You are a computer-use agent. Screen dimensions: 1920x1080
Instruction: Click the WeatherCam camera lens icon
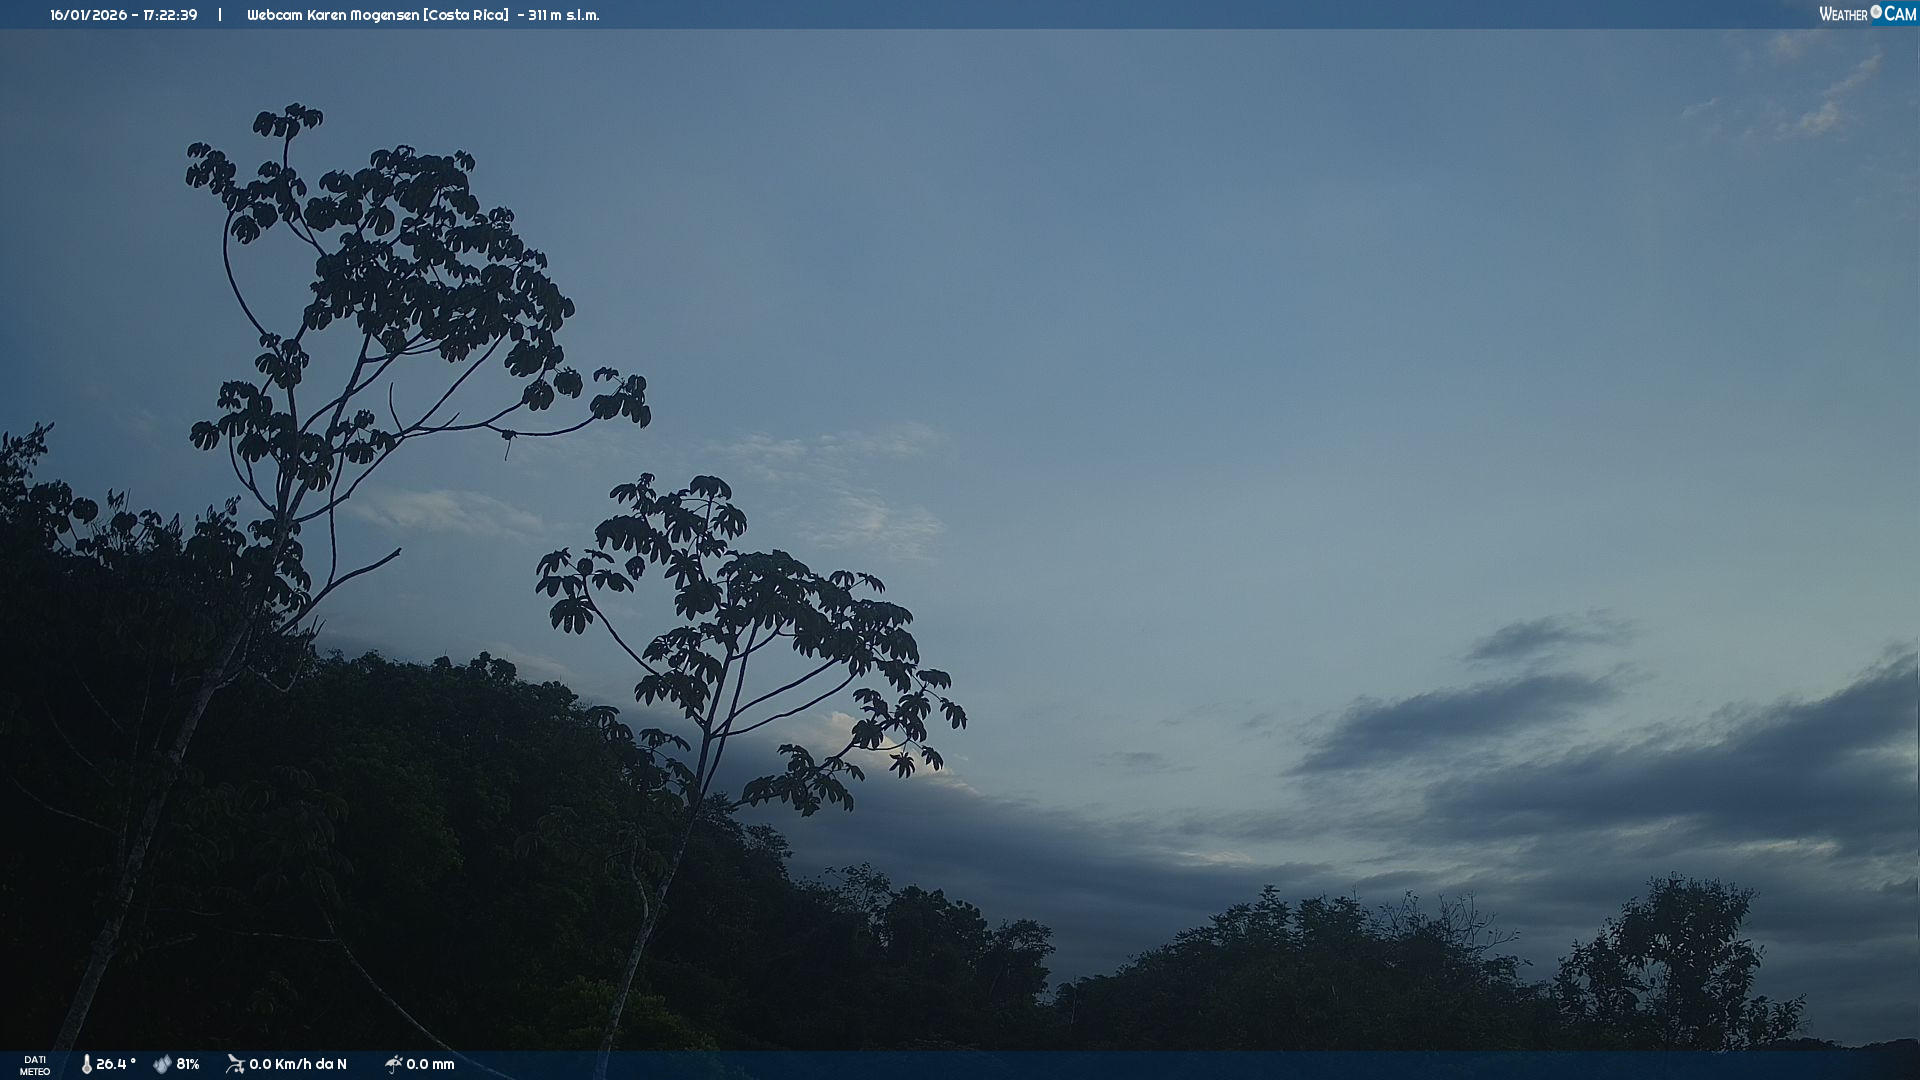tap(1876, 12)
